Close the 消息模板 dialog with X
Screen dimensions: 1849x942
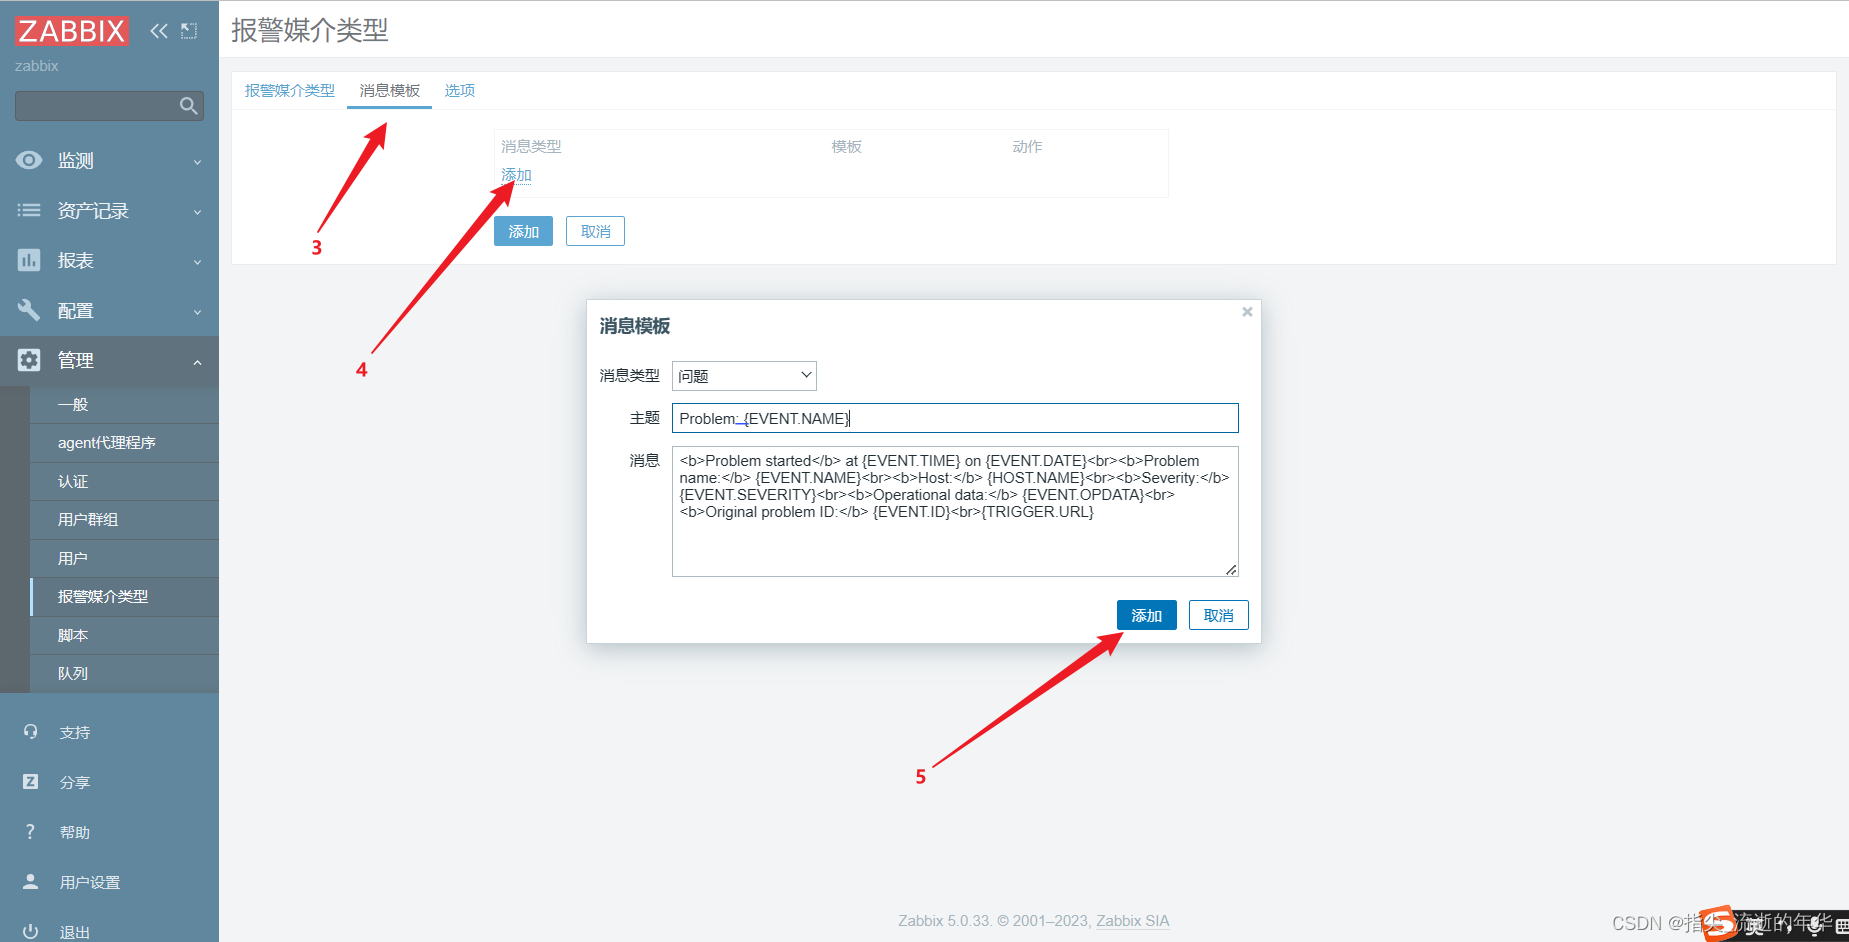(x=1247, y=312)
